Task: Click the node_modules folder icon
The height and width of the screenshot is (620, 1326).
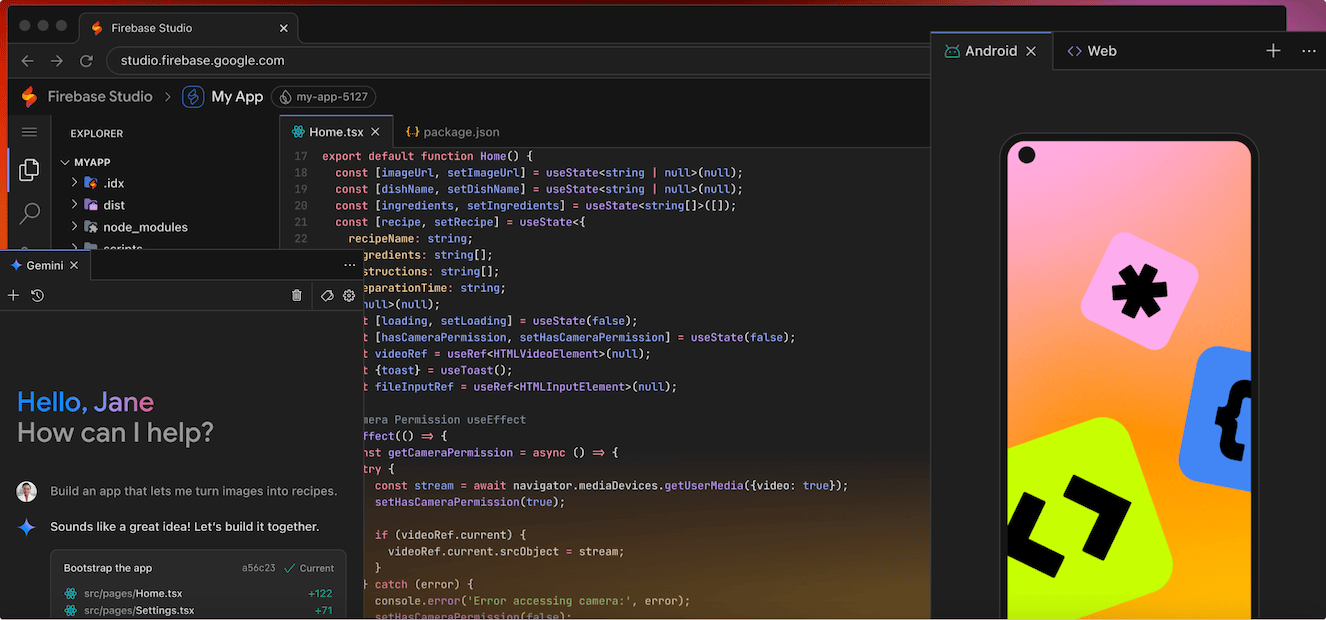Action: coord(91,227)
